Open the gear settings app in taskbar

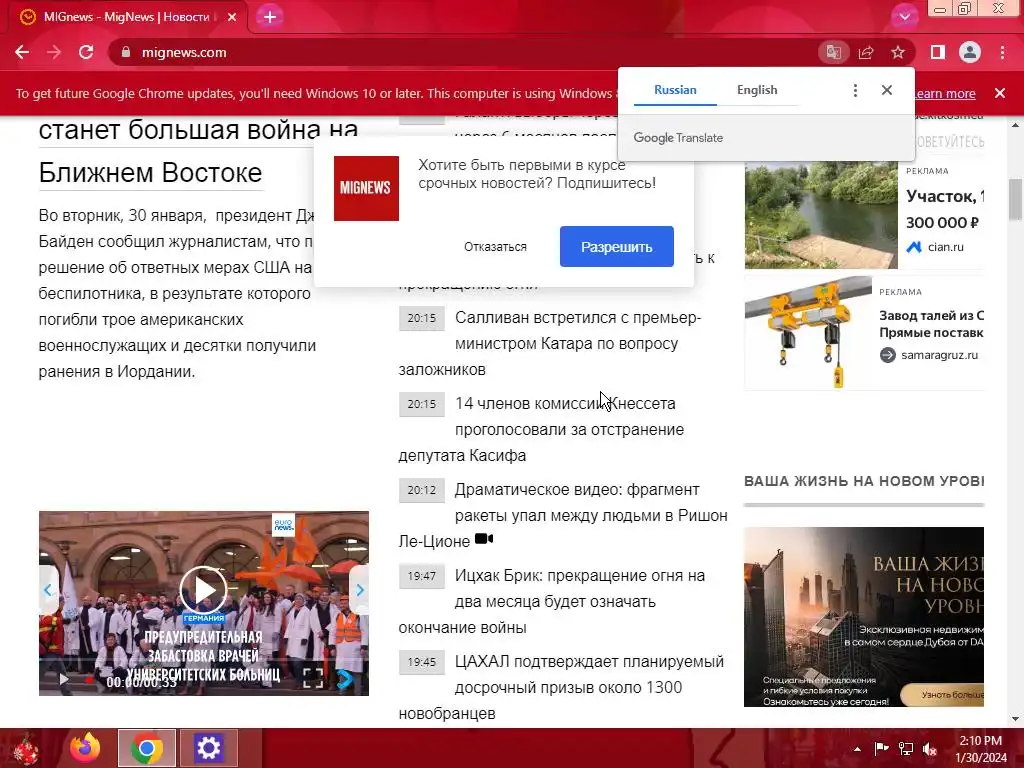point(208,748)
